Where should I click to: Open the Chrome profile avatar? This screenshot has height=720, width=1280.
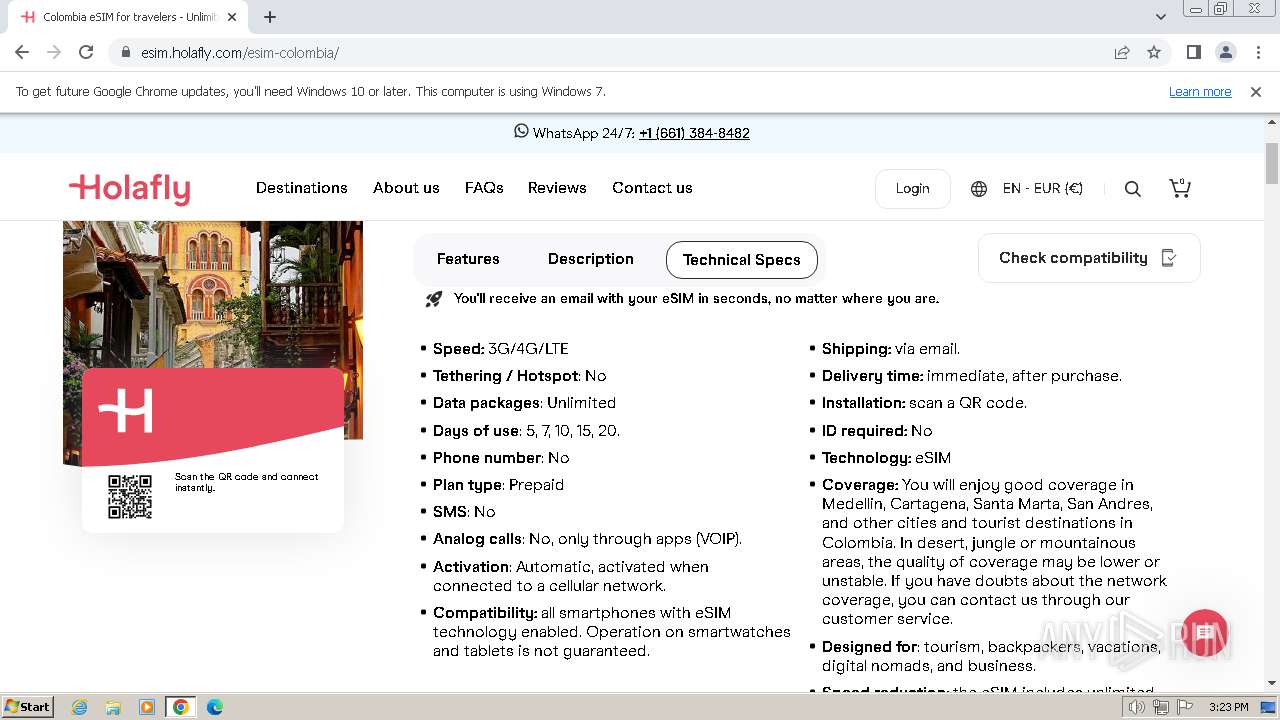point(1225,52)
